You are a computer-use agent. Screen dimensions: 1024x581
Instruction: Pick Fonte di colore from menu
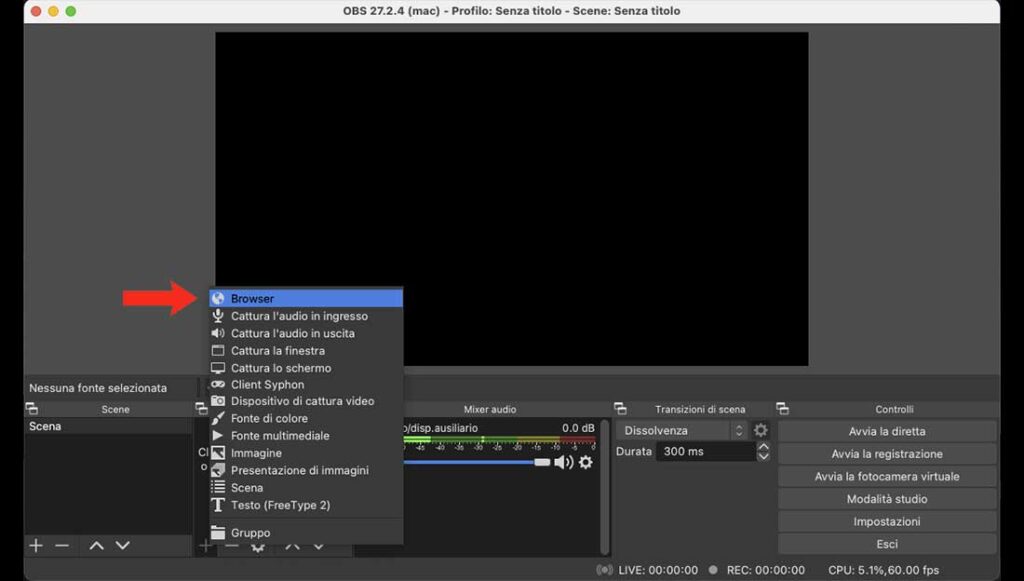click(306, 418)
